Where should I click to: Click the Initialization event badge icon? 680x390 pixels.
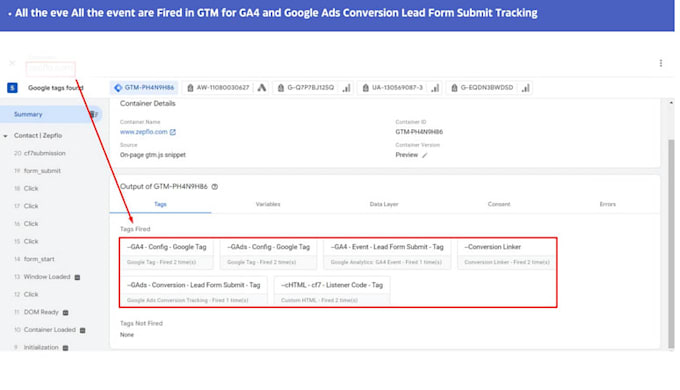65,348
